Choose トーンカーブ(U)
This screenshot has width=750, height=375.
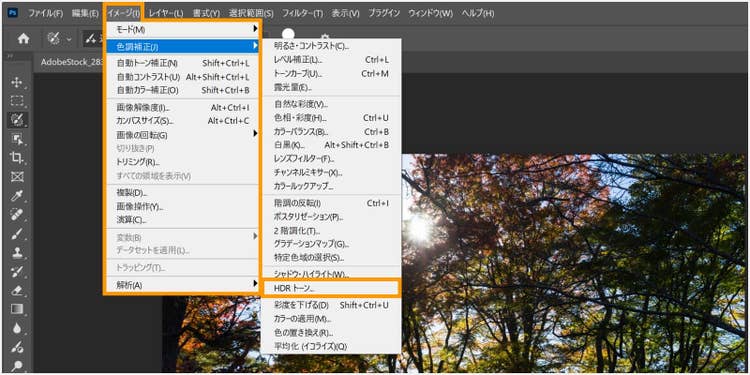[x=331, y=74]
